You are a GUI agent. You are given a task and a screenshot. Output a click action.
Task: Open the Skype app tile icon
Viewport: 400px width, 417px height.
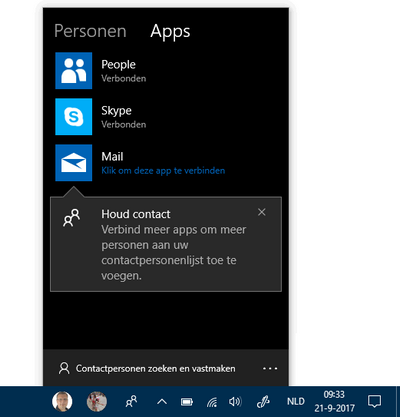point(74,117)
